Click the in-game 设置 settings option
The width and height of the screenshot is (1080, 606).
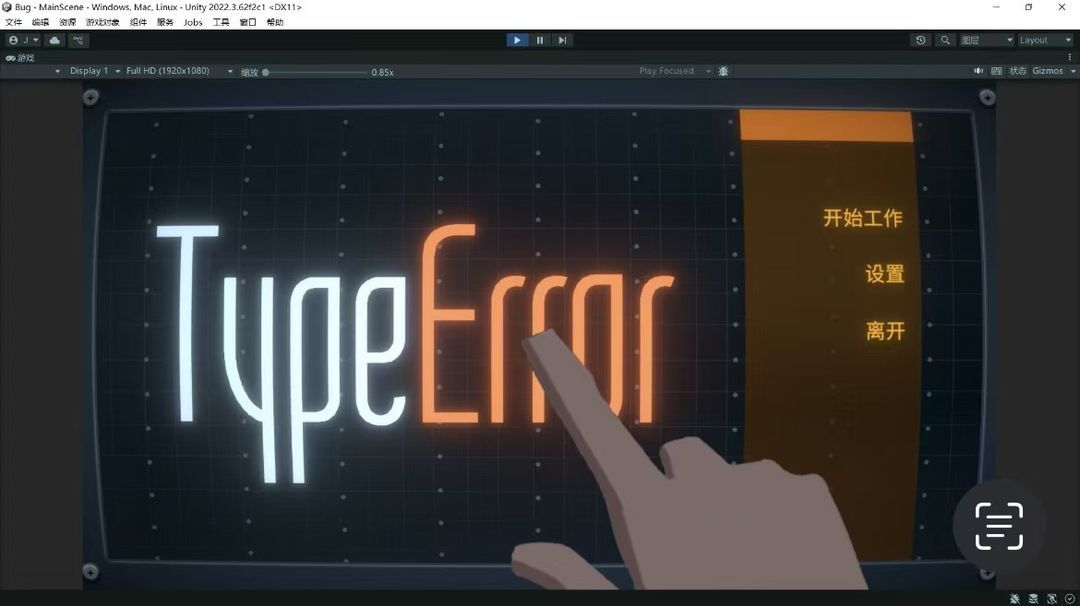[x=884, y=275]
